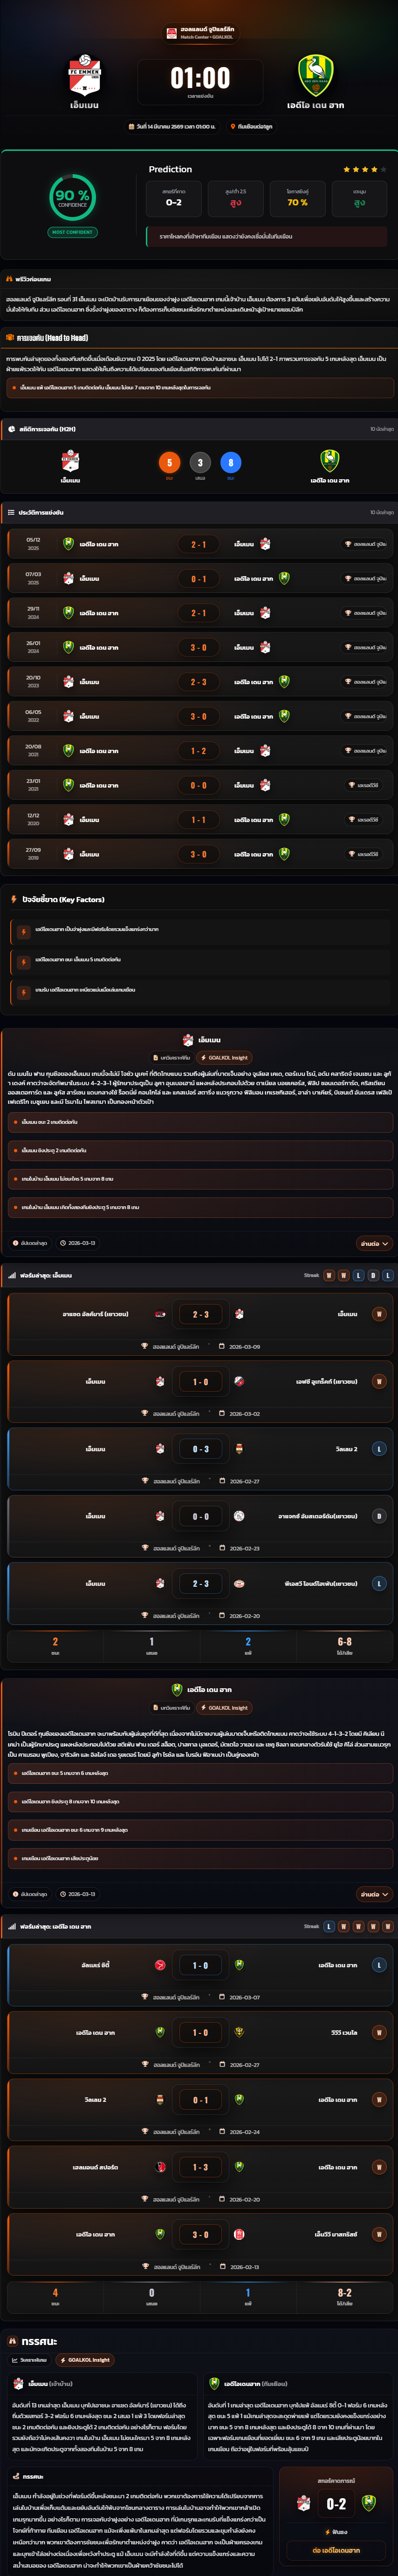Image resolution: width=398 pixels, height=2576 pixels.
Task: Expand the read-more dropdown in Emmen analysis
Action: point(373,1243)
